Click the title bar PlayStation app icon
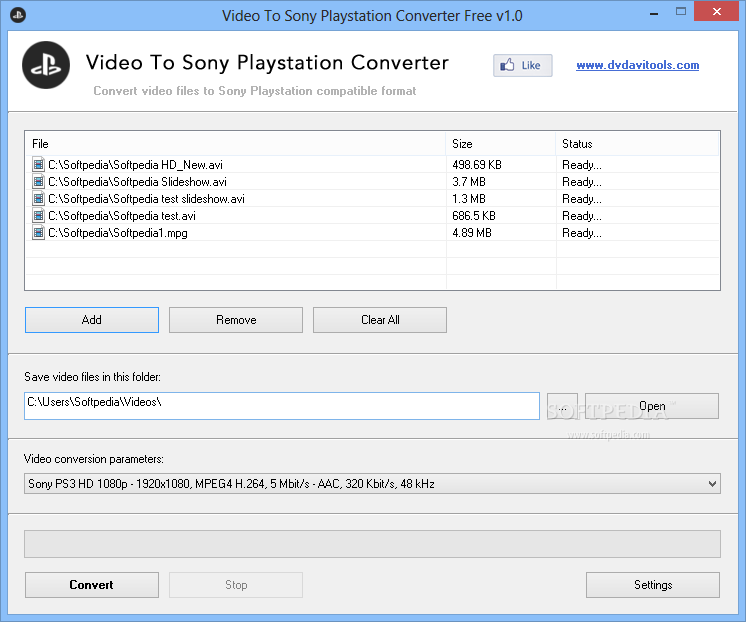The image size is (746, 622). click(18, 15)
